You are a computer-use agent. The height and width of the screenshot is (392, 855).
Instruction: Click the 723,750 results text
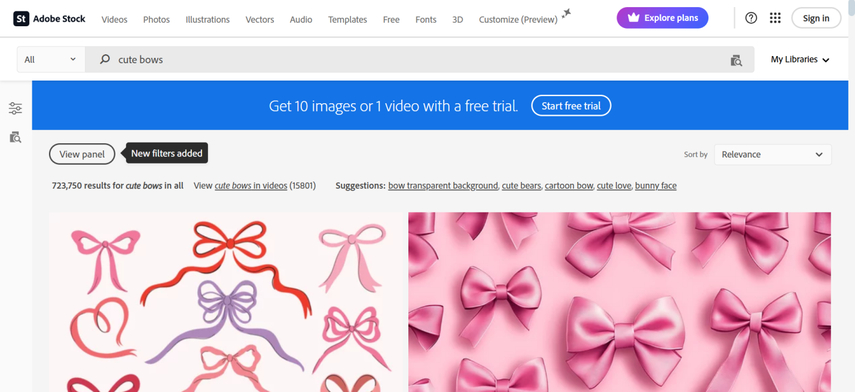118,185
